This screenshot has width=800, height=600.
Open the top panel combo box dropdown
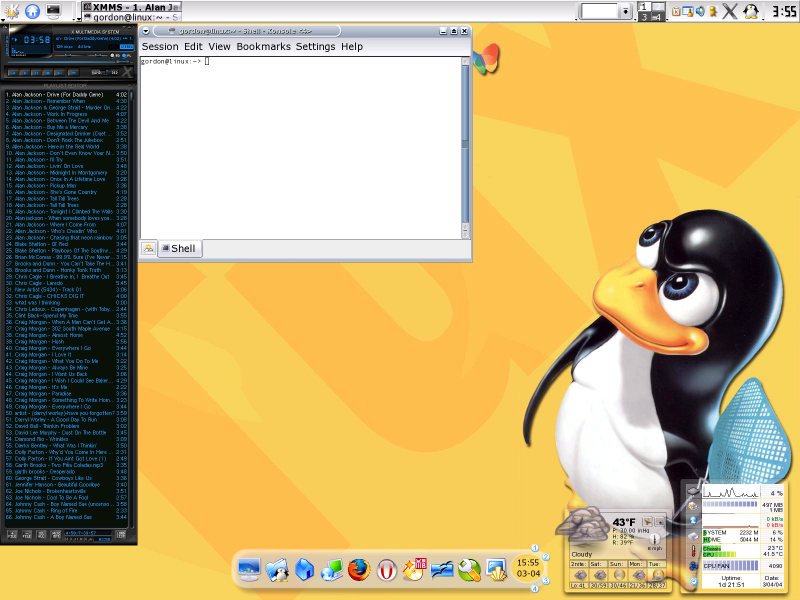[x=626, y=11]
